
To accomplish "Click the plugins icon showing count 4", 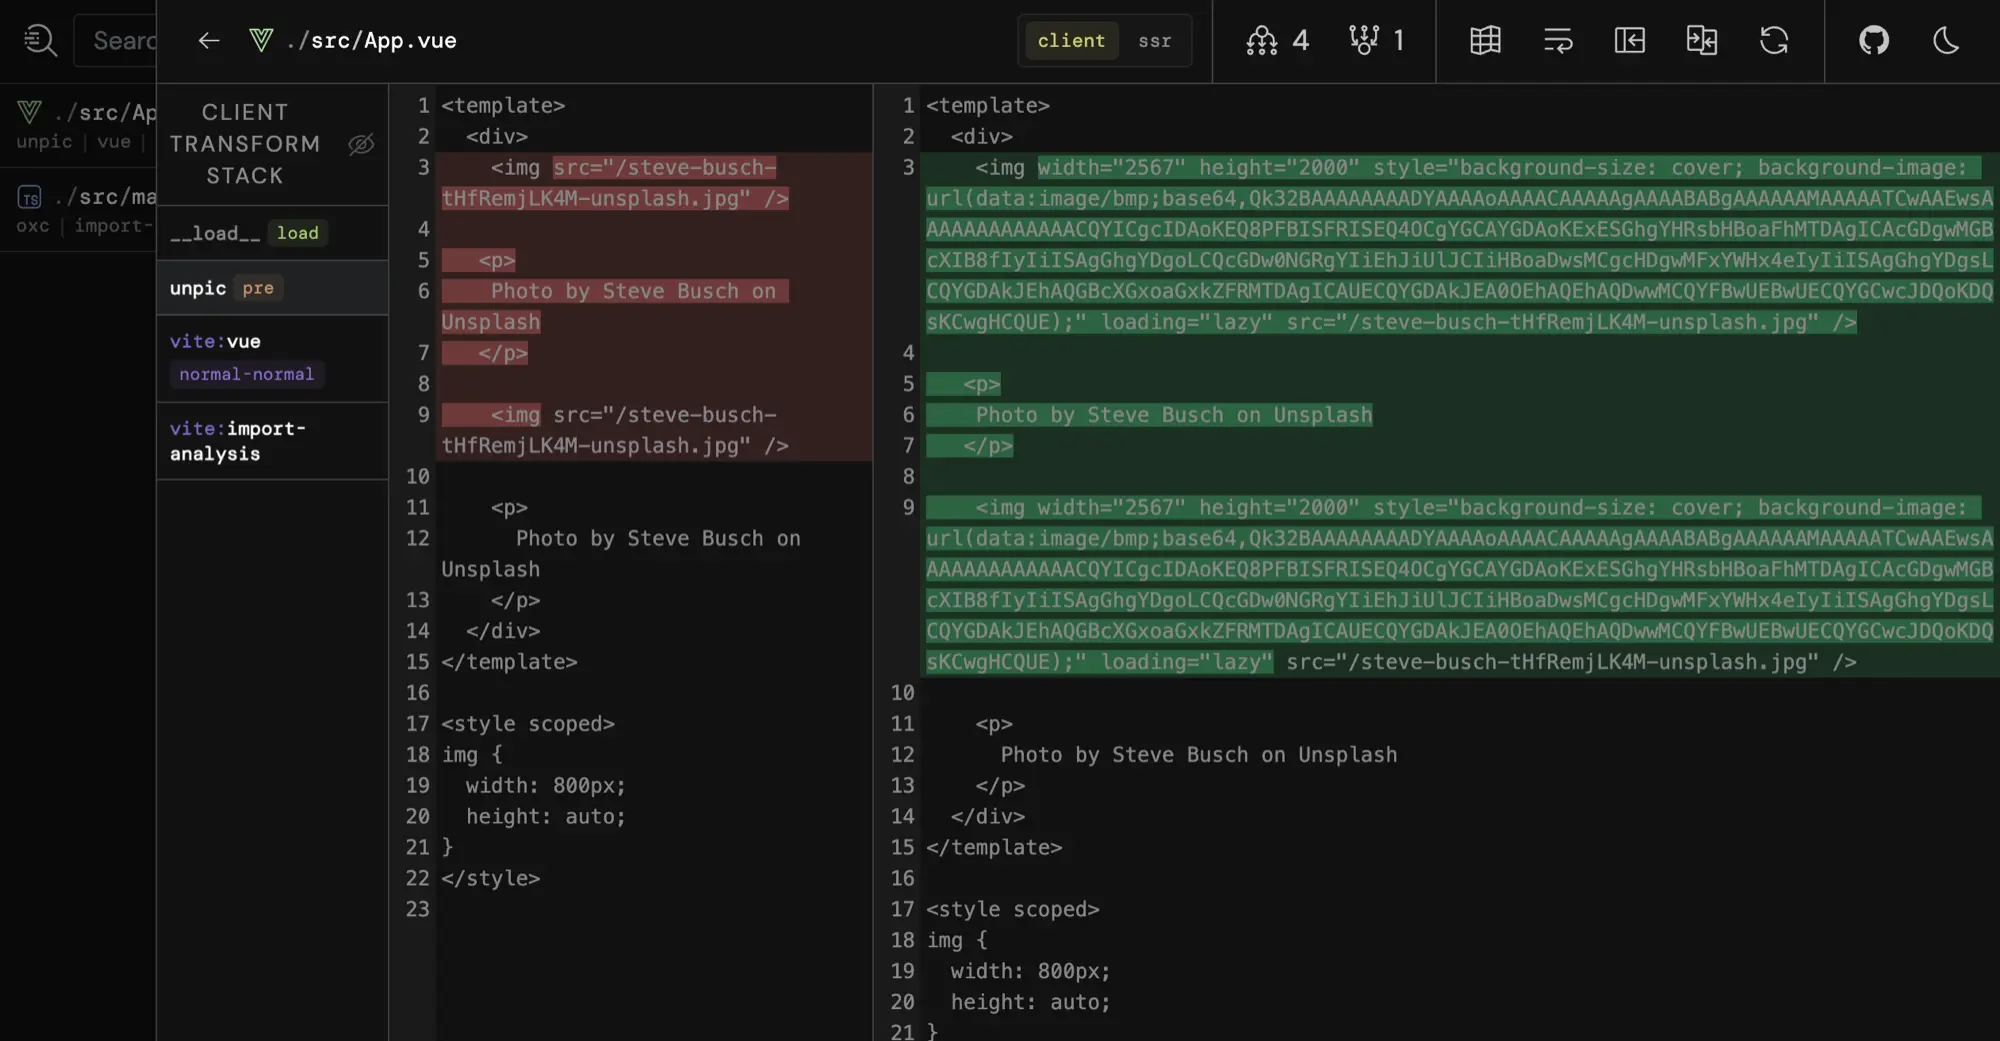I will [x=1274, y=41].
